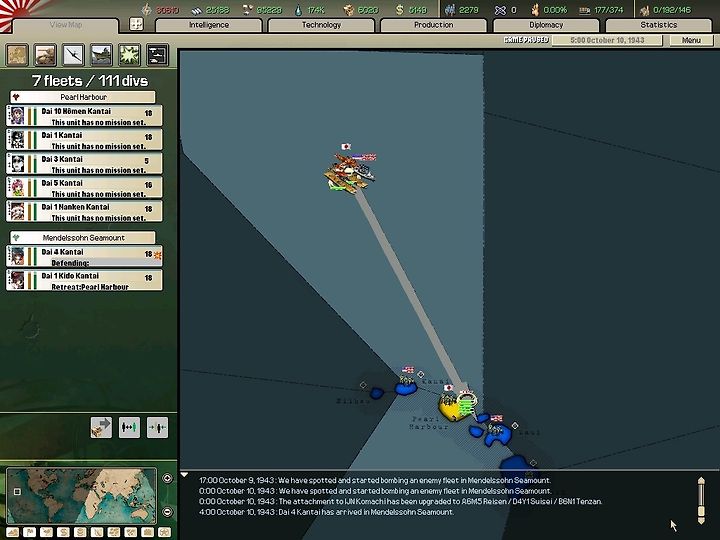The image size is (720, 540).
Task: Zoom in the minimap with plus
Action: tap(167, 478)
